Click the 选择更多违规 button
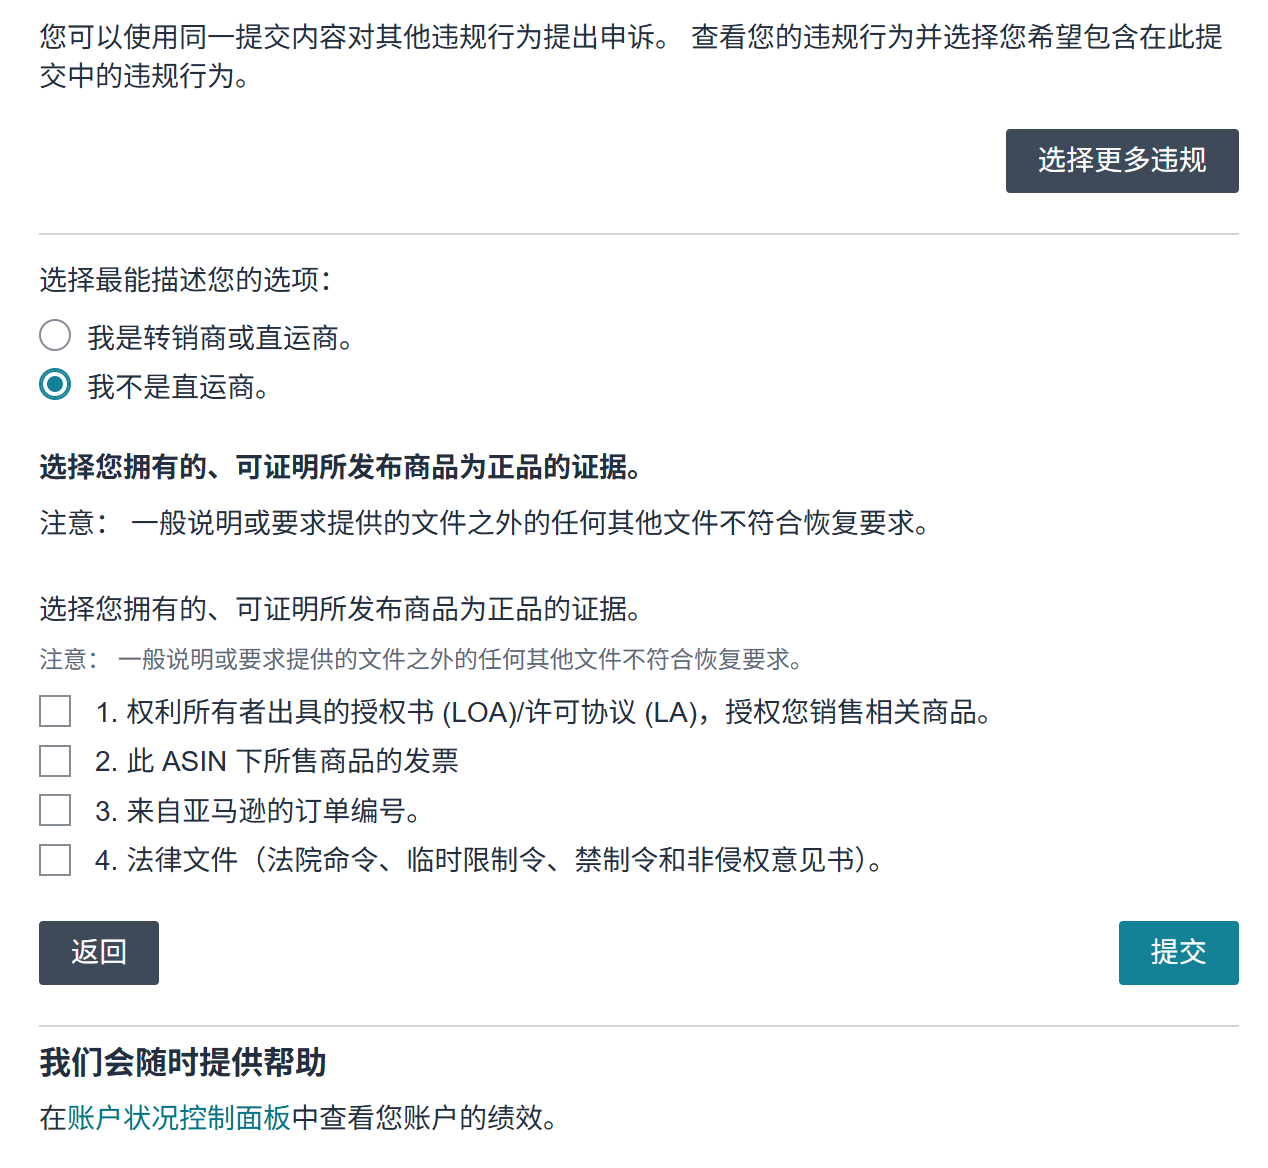Viewport: 1268px width, 1168px height. tap(1121, 161)
